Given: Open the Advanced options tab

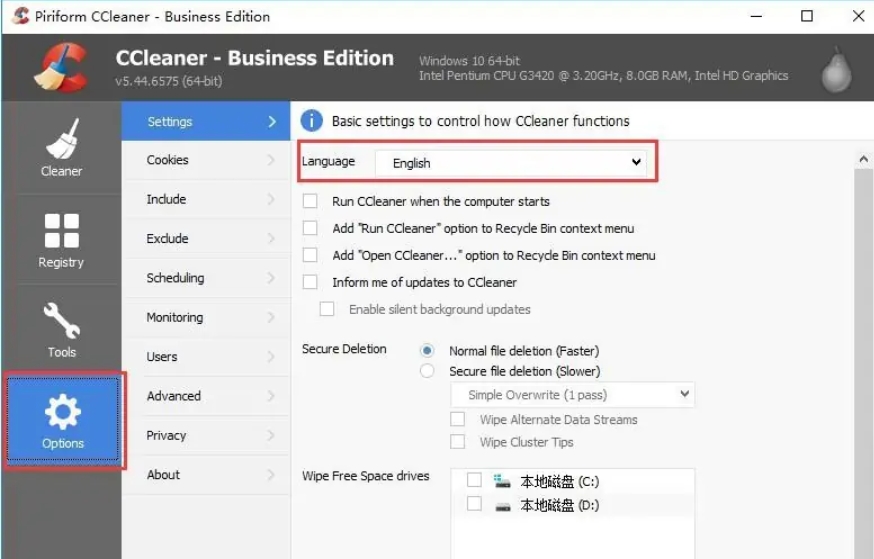Looking at the screenshot, I should [x=174, y=396].
